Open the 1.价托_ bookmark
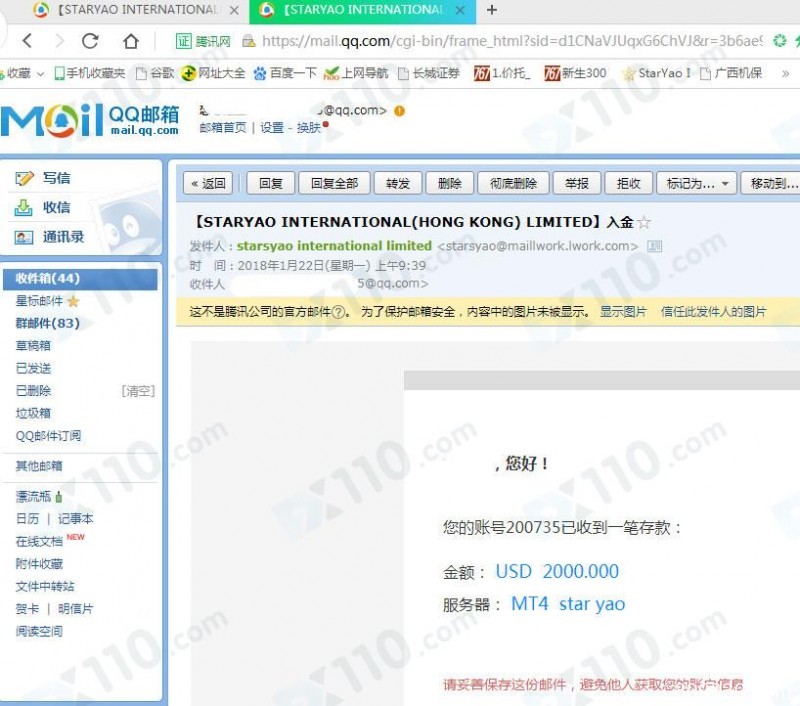 click(503, 73)
